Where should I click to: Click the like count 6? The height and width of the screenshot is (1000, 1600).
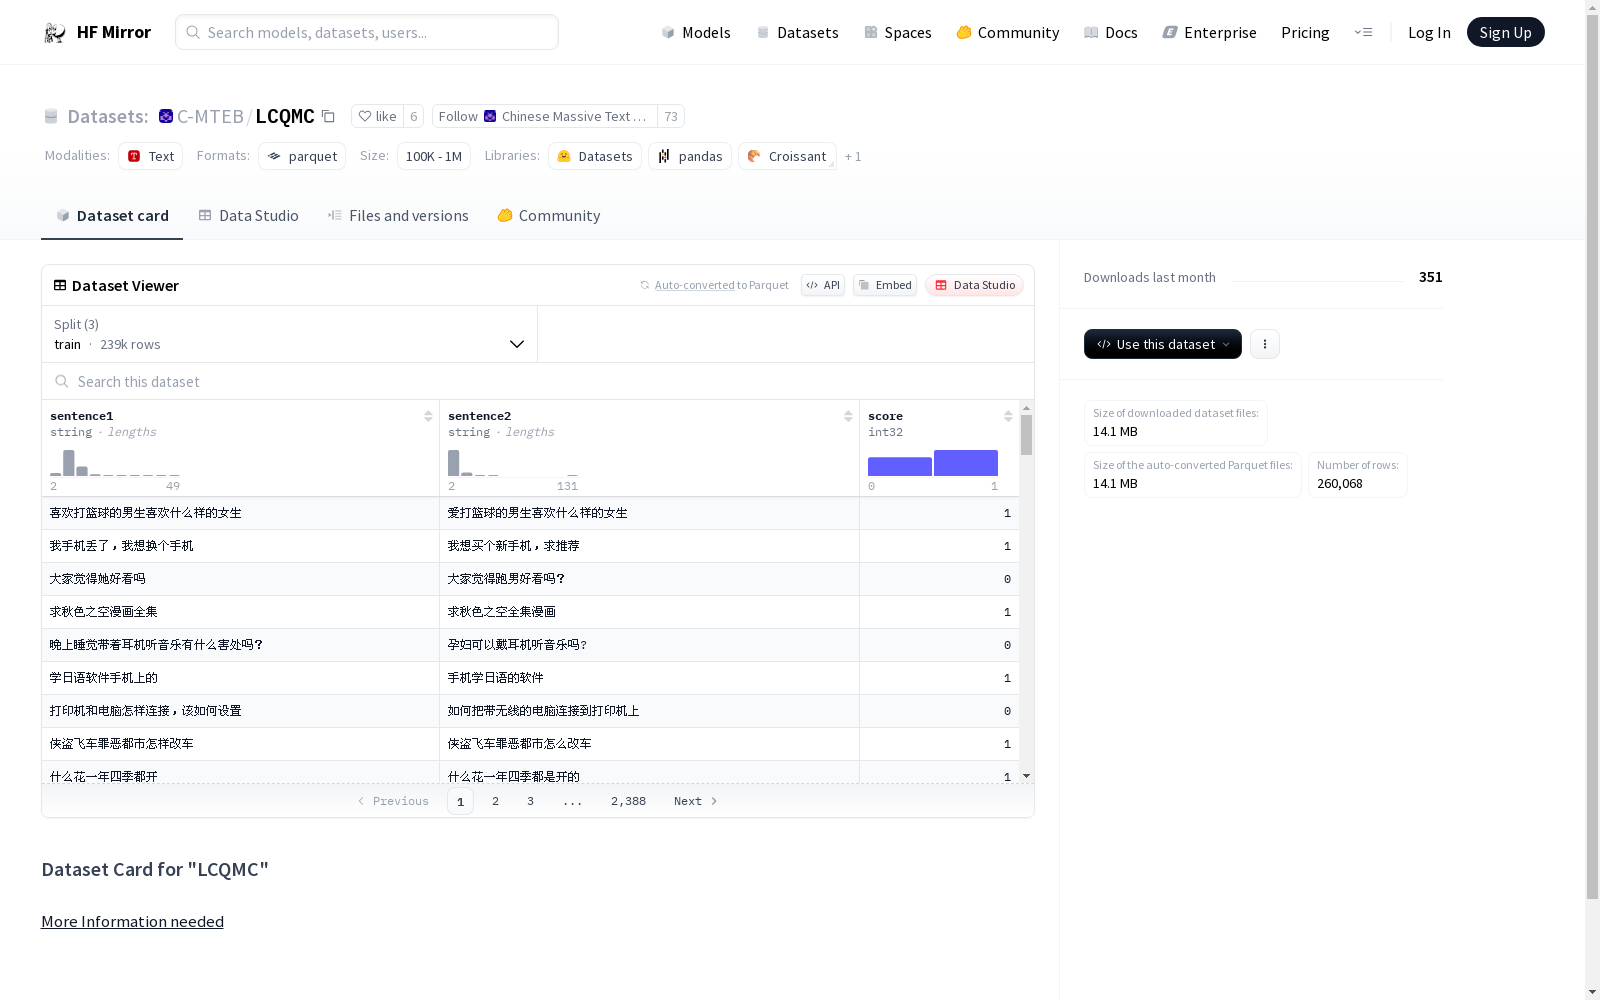tap(414, 116)
